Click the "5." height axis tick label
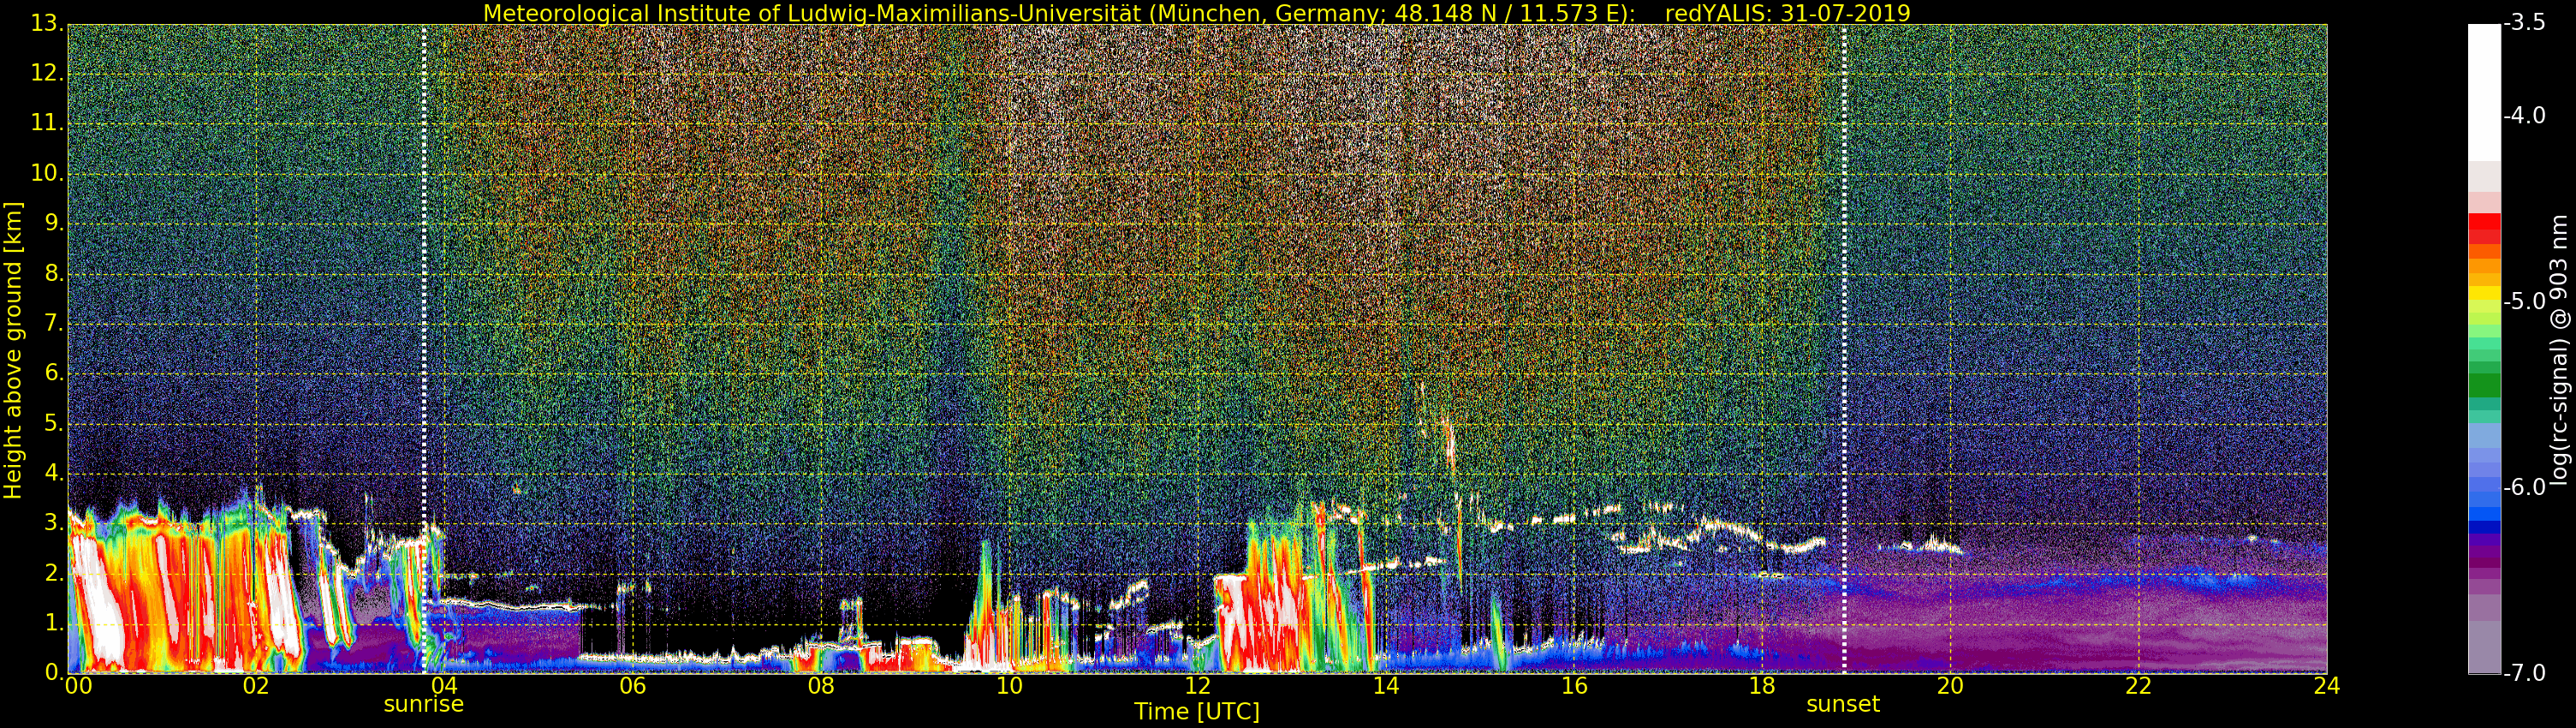This screenshot has height=728, width=2576. 54,423
